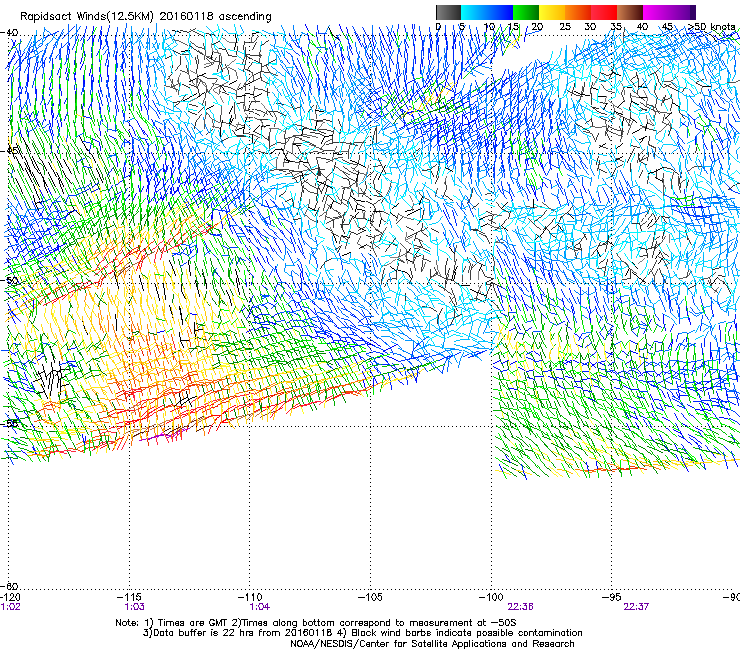Click the '-60' latitude label
Image resolution: width=740 pixels, height=650 pixels.
point(9,586)
